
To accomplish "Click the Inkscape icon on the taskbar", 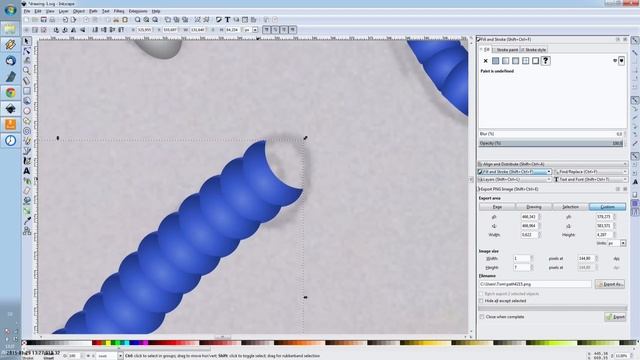I will tap(11, 109).
